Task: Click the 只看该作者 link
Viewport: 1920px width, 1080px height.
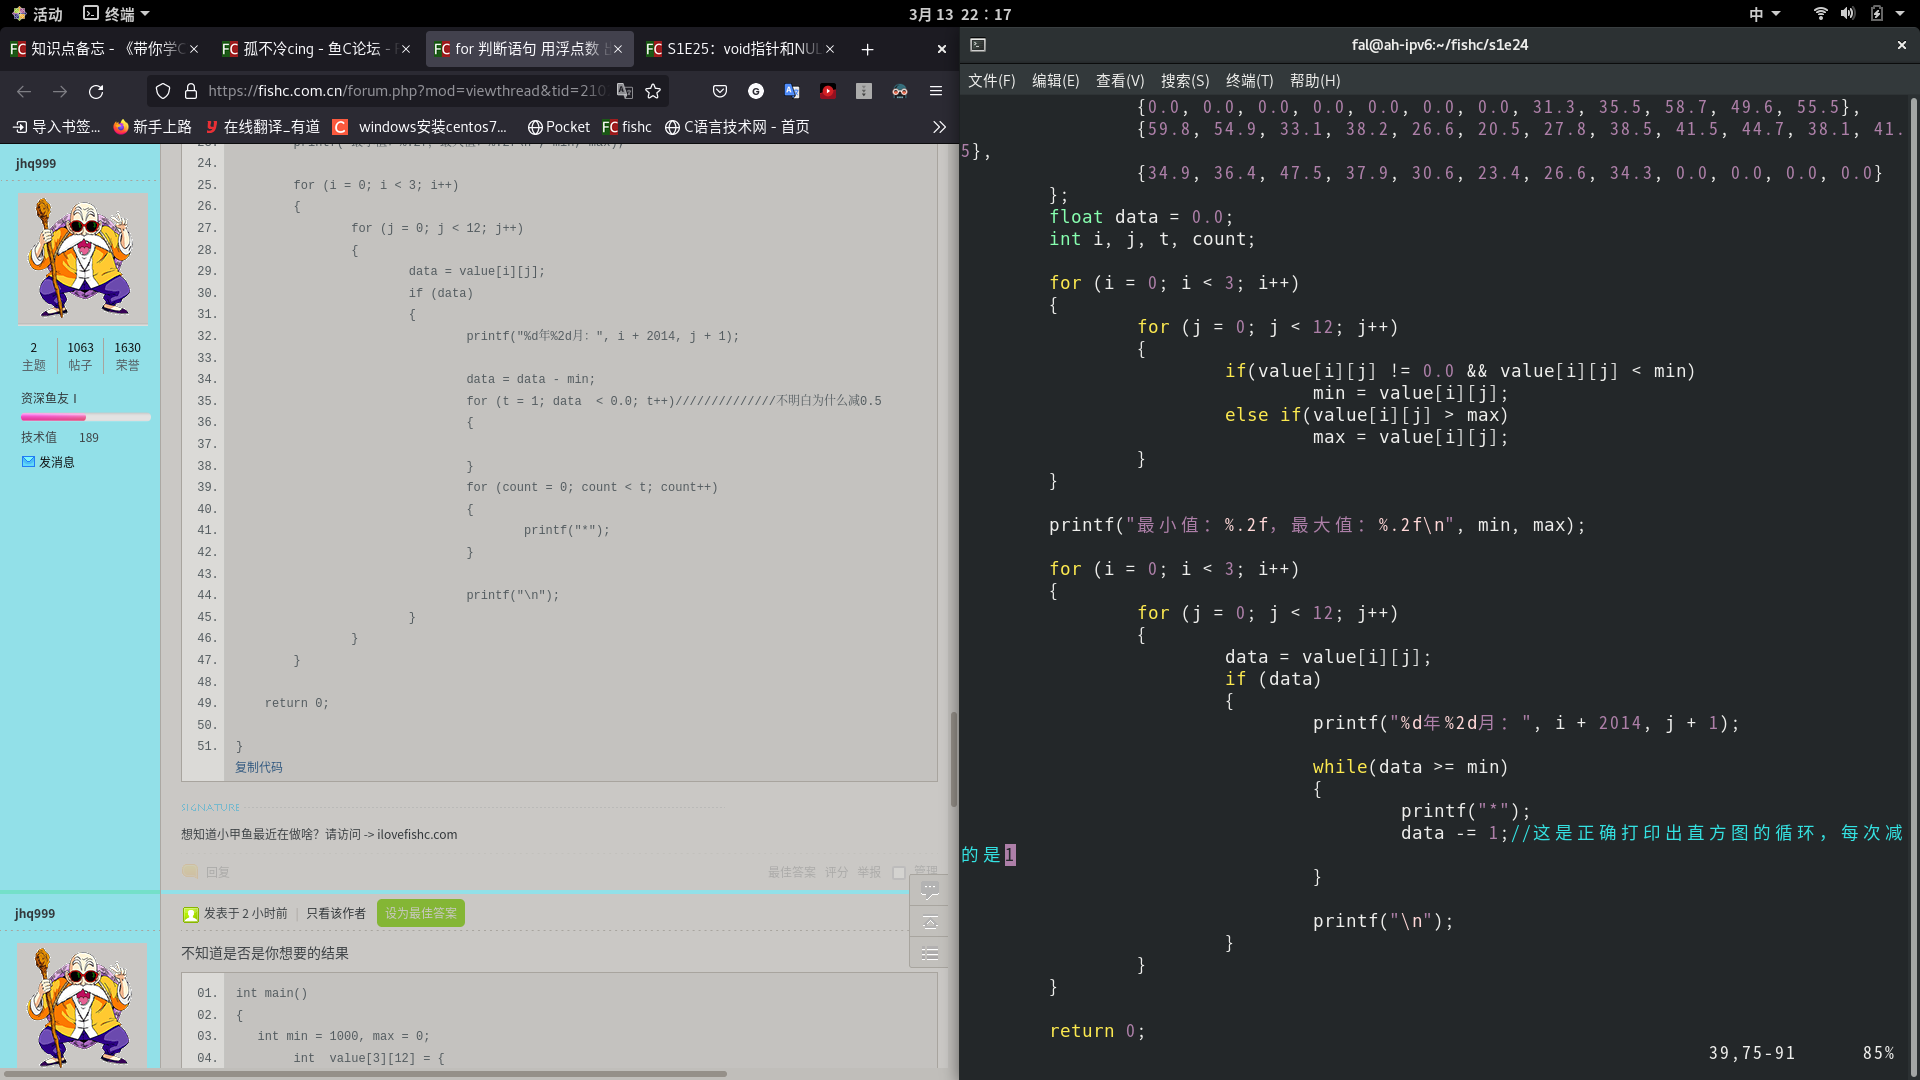Action: tap(336, 913)
